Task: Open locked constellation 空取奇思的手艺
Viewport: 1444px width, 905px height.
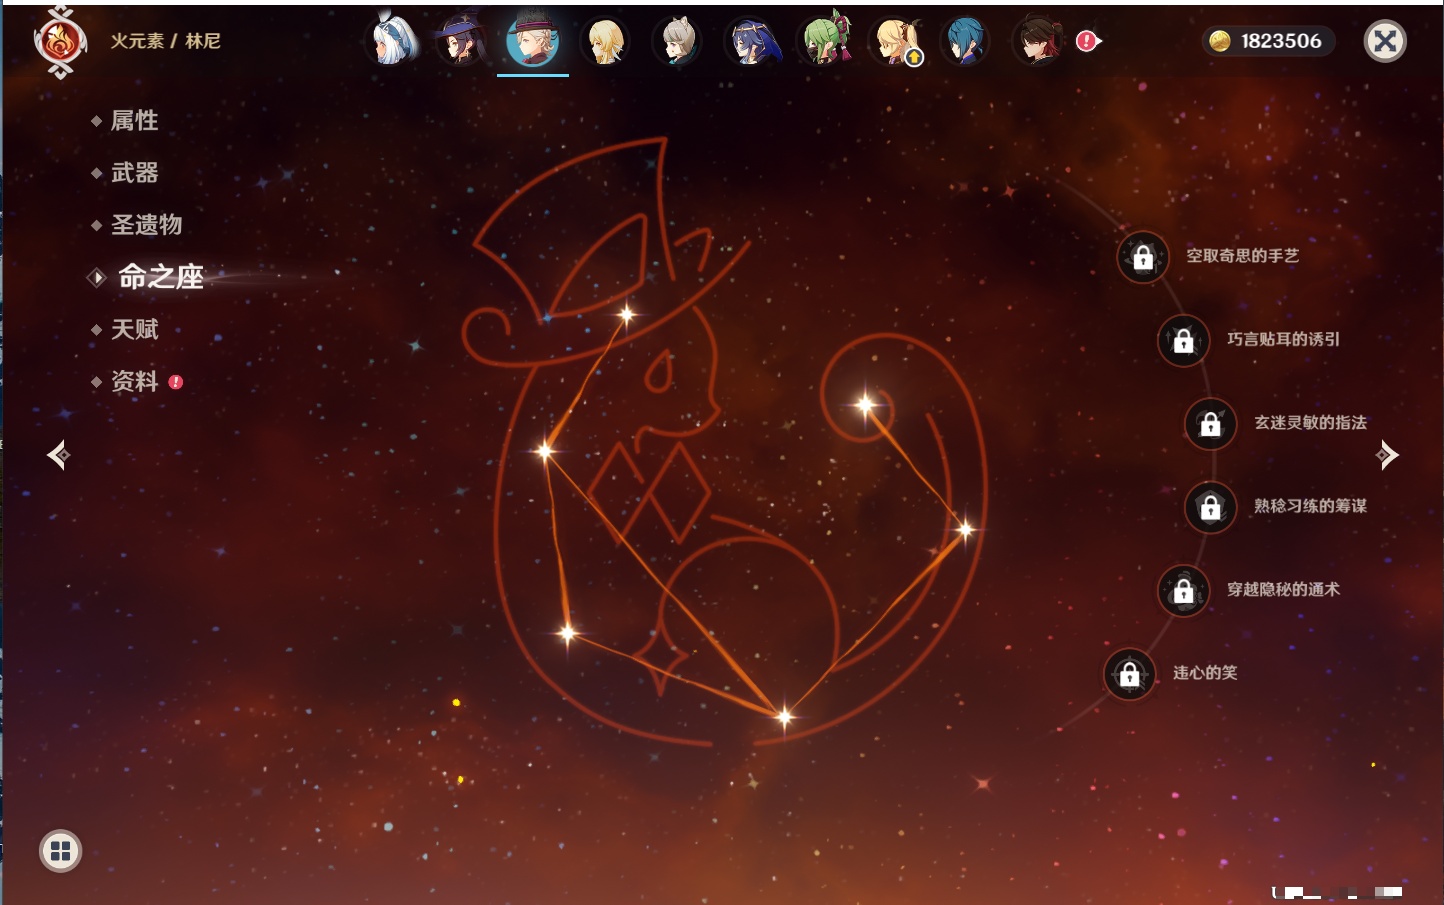Action: [1143, 257]
